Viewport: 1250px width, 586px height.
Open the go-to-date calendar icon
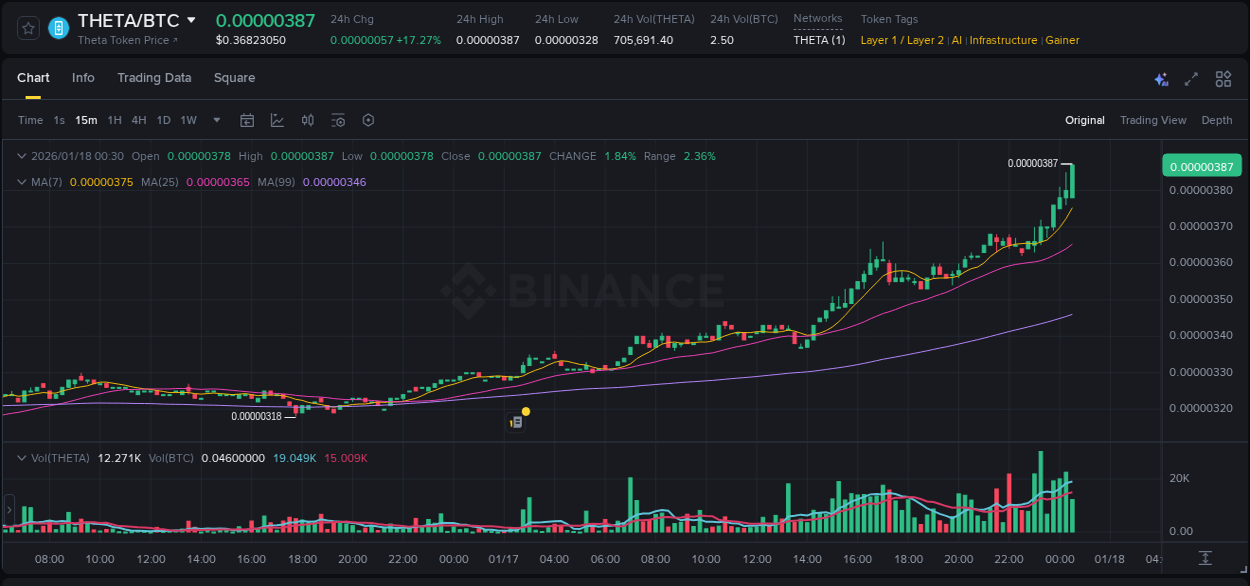(x=247, y=120)
